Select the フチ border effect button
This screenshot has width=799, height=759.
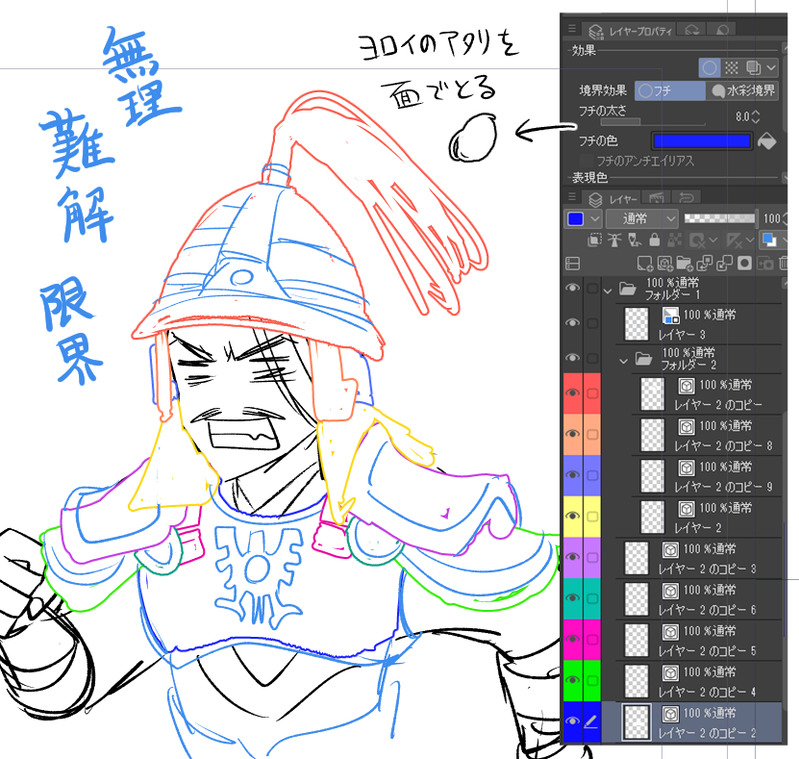click(x=670, y=91)
